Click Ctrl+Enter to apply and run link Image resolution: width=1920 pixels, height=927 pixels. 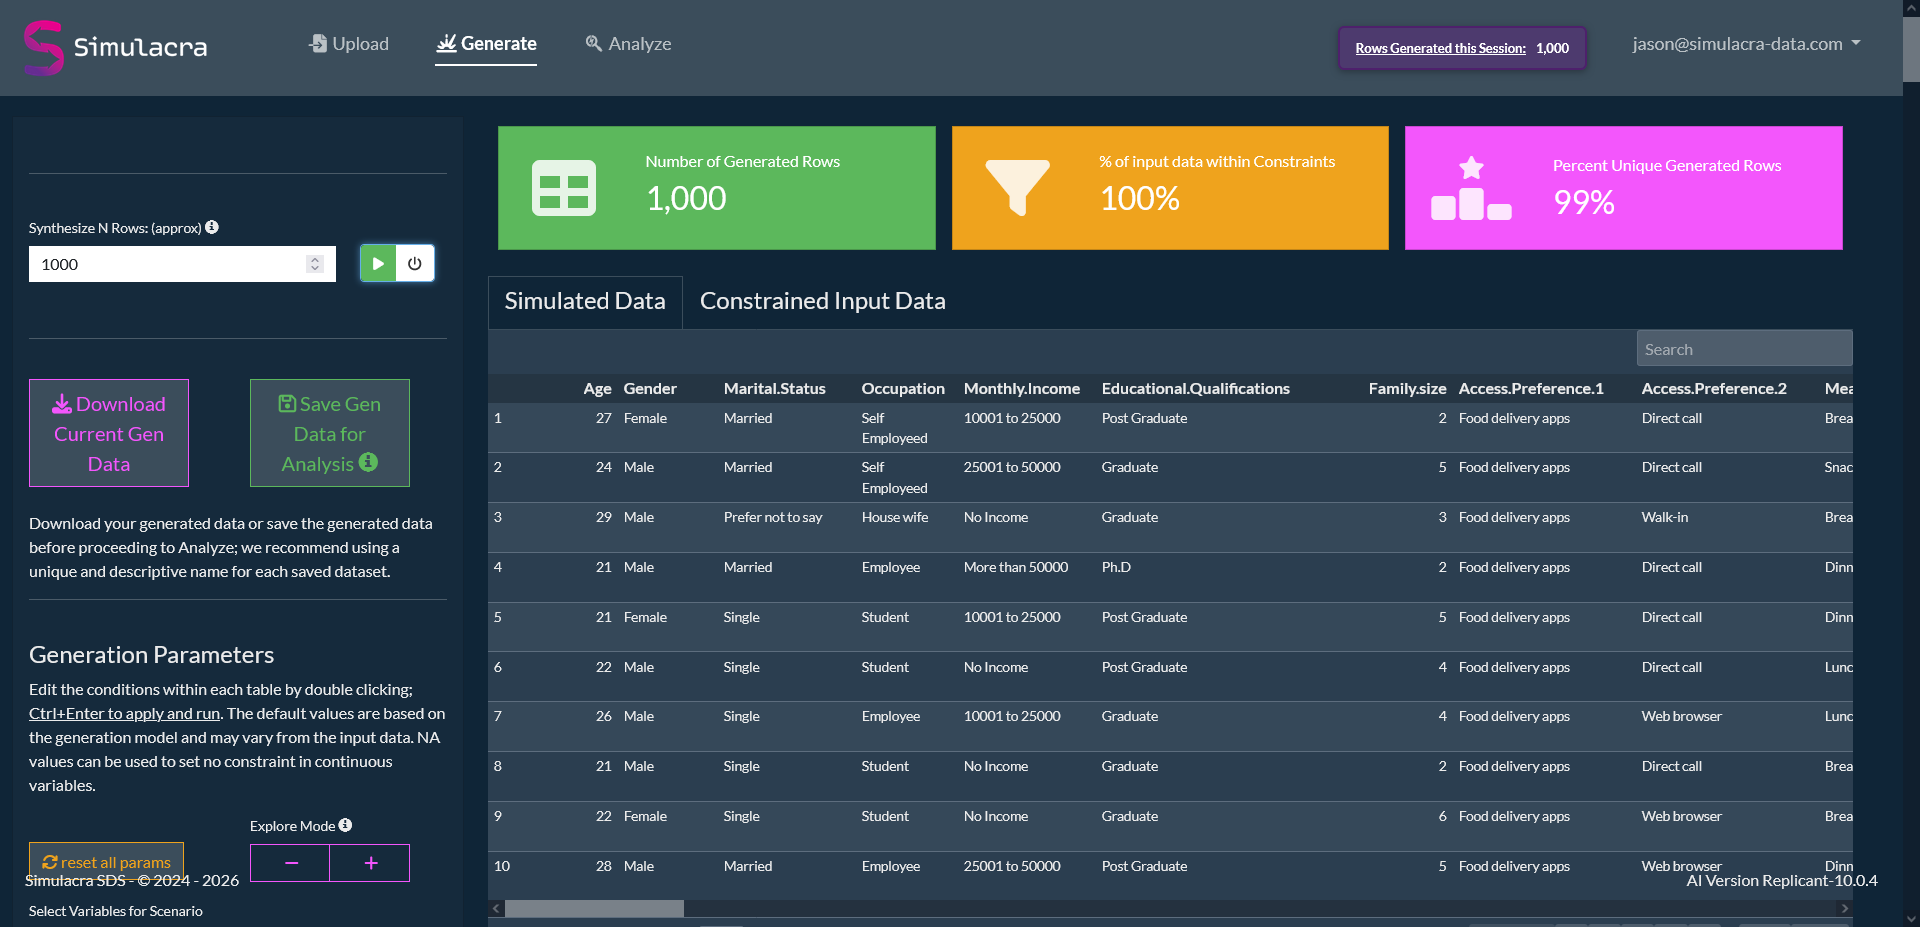(x=124, y=713)
